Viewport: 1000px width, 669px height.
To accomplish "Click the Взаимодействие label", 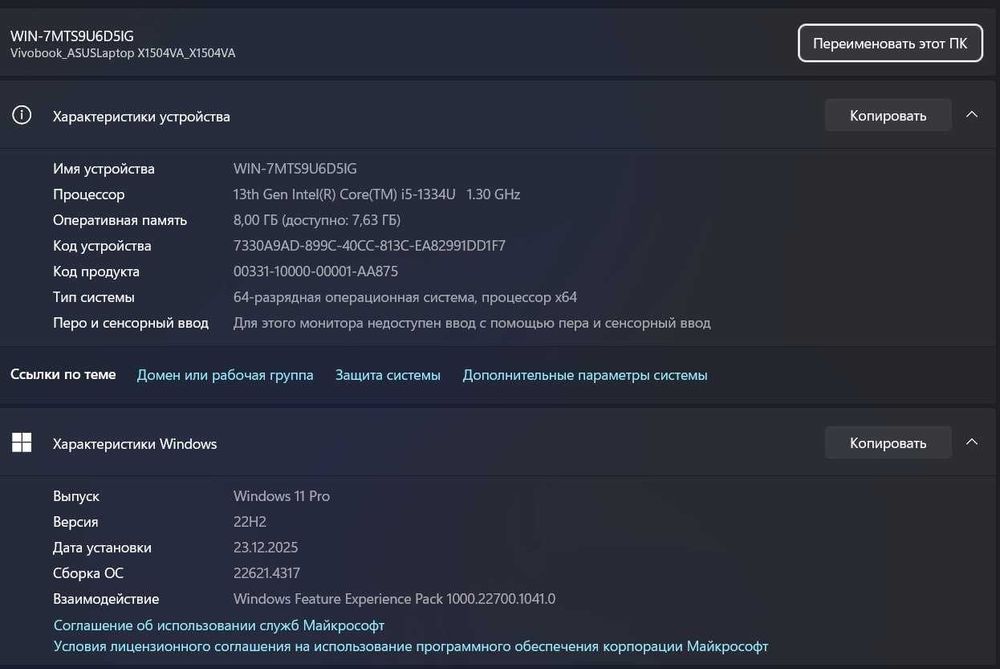I will coord(106,599).
